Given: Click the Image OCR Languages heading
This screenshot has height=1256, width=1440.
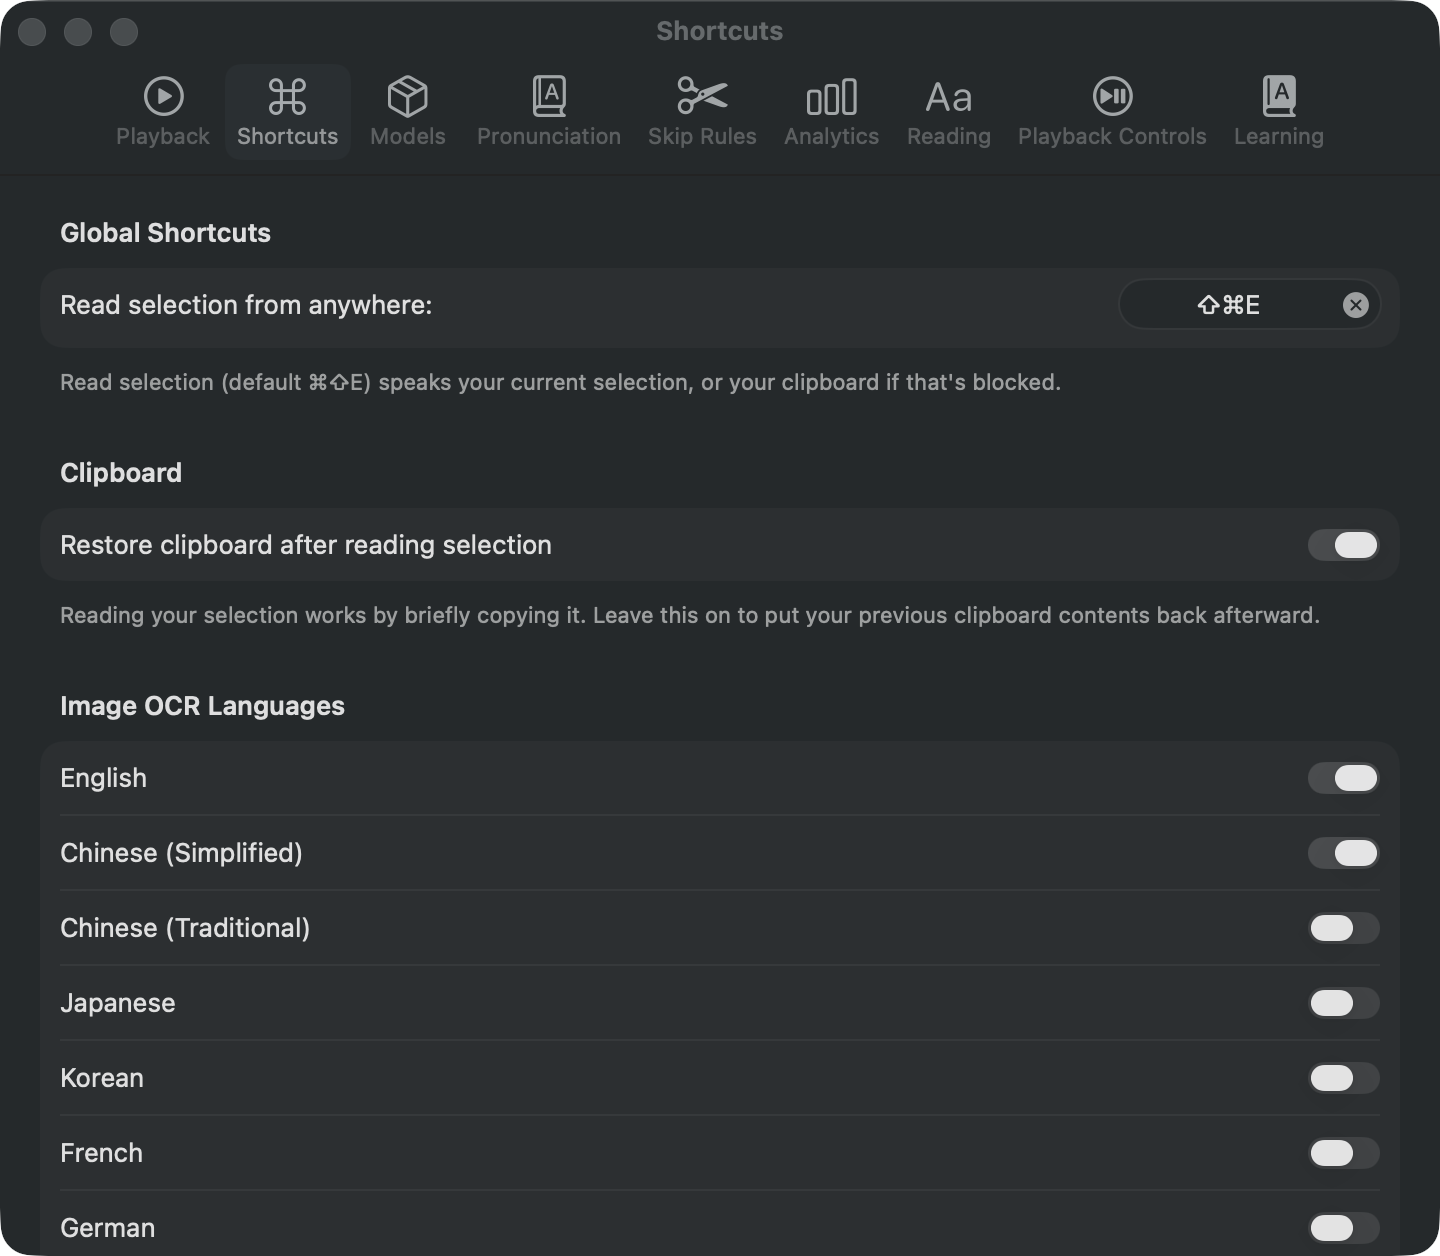Looking at the screenshot, I should pyautogui.click(x=202, y=706).
